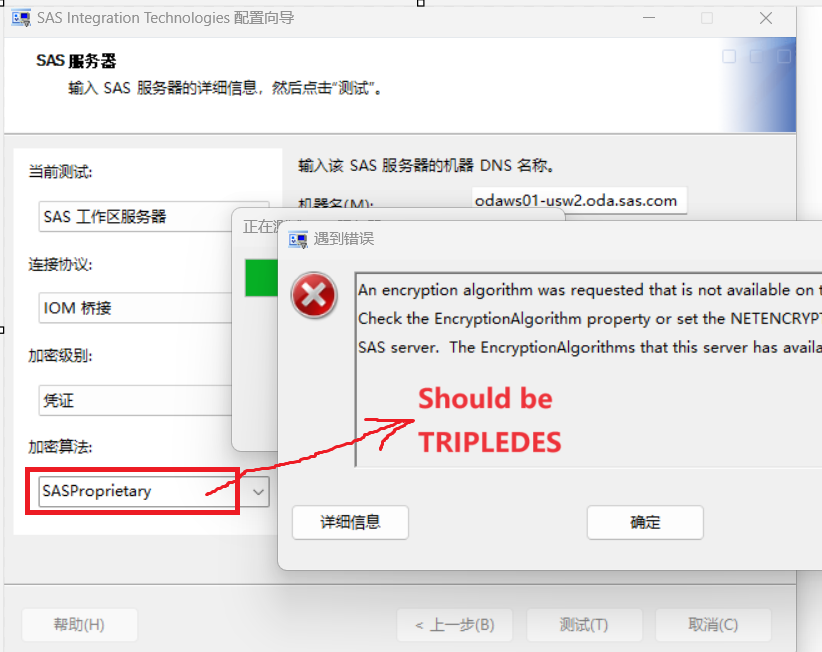Click the green progress bar
Image resolution: width=822 pixels, height=652 pixels.
[261, 278]
